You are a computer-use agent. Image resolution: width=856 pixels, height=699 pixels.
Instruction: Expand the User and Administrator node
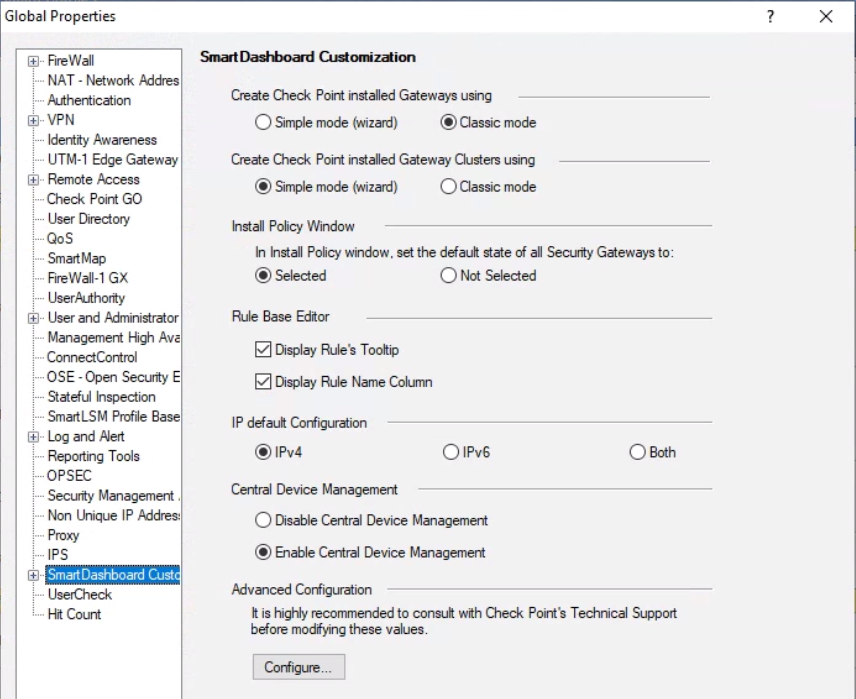[x=33, y=318]
